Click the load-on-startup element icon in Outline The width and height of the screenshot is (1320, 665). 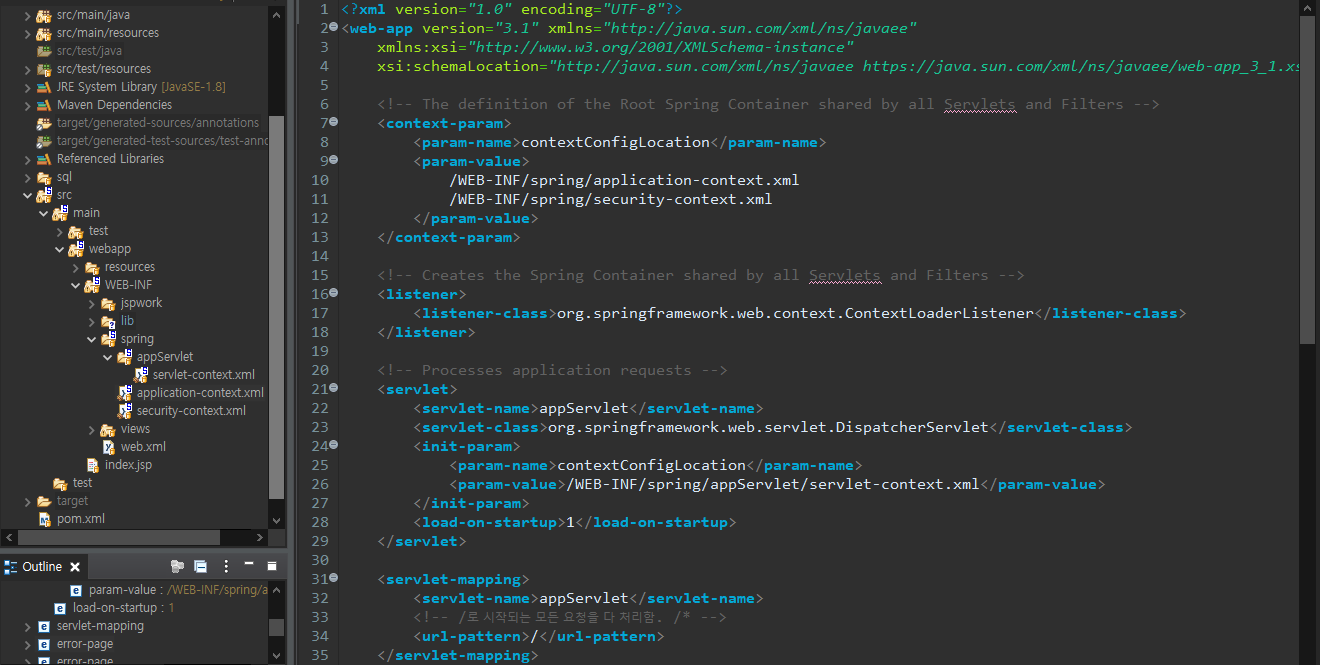click(60, 608)
